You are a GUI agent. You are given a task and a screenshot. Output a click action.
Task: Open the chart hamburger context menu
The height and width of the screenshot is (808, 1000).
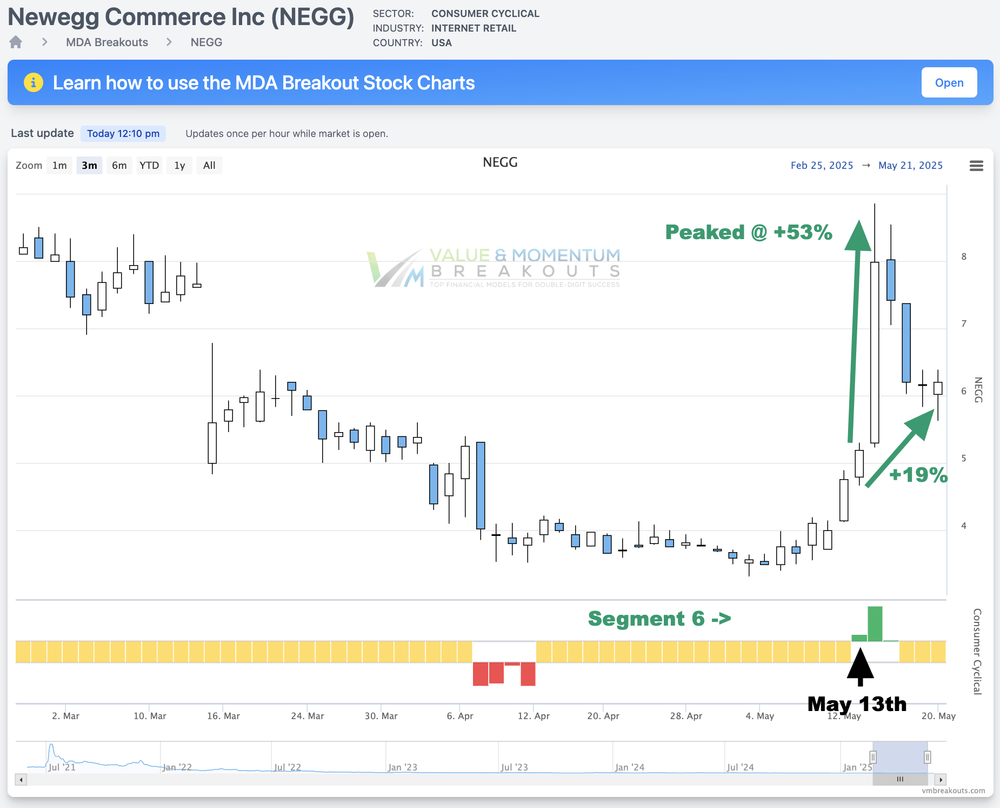click(976, 166)
